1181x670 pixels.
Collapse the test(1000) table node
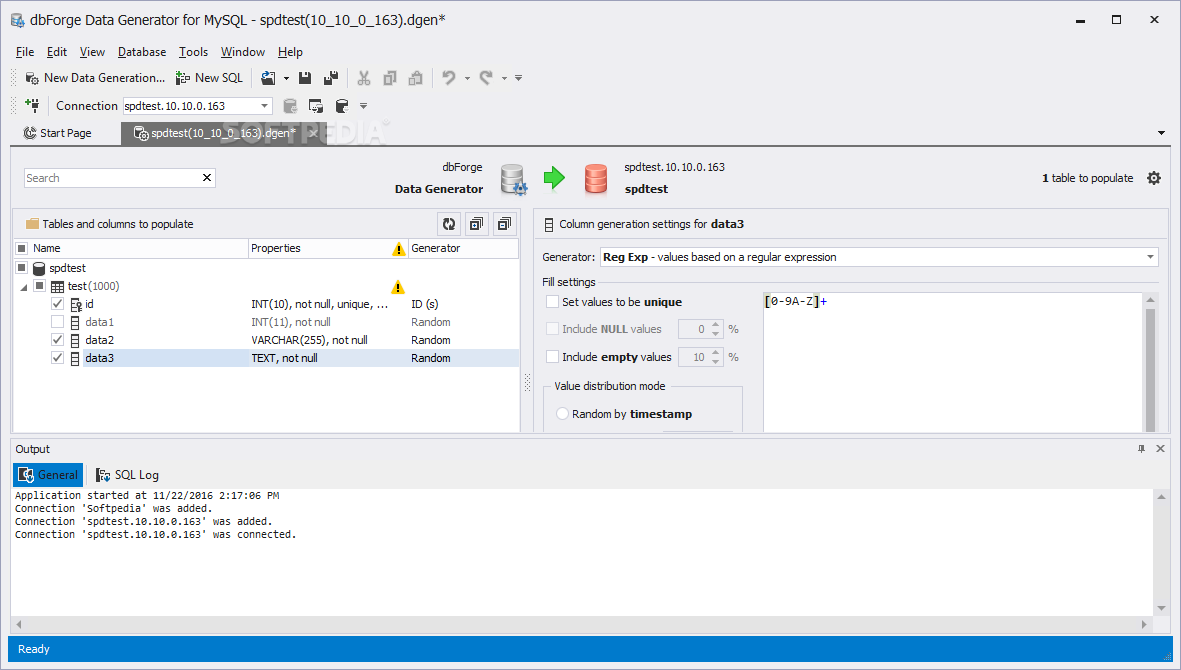coord(23,287)
